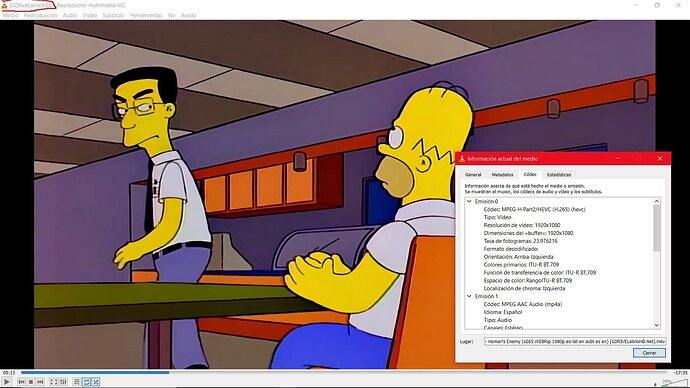Open the Medio menu
This screenshot has width=690, height=388.
11,15
